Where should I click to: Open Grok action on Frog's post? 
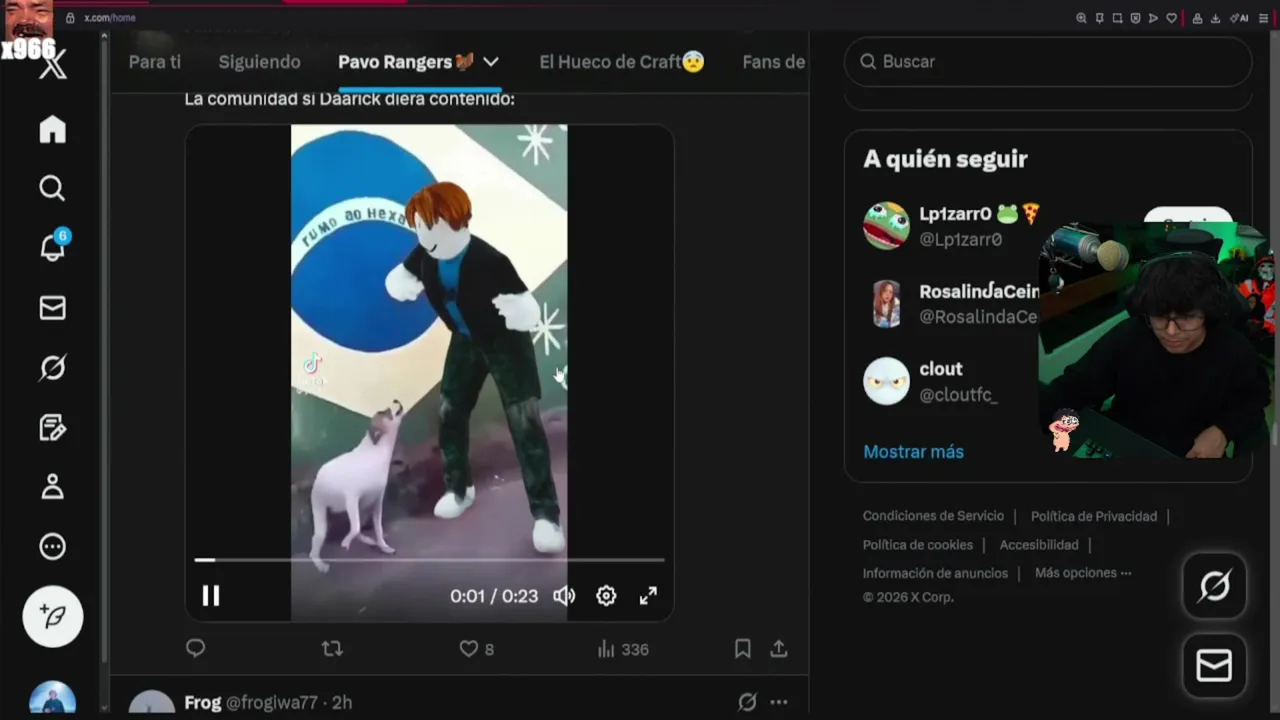point(747,702)
